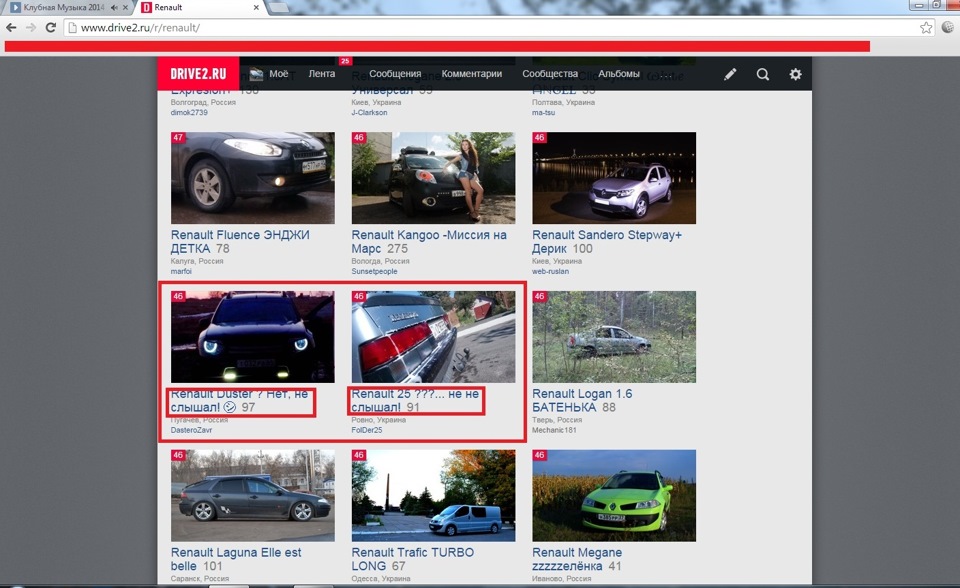Open user profile marfoi
960x588 pixels.
click(x=181, y=271)
